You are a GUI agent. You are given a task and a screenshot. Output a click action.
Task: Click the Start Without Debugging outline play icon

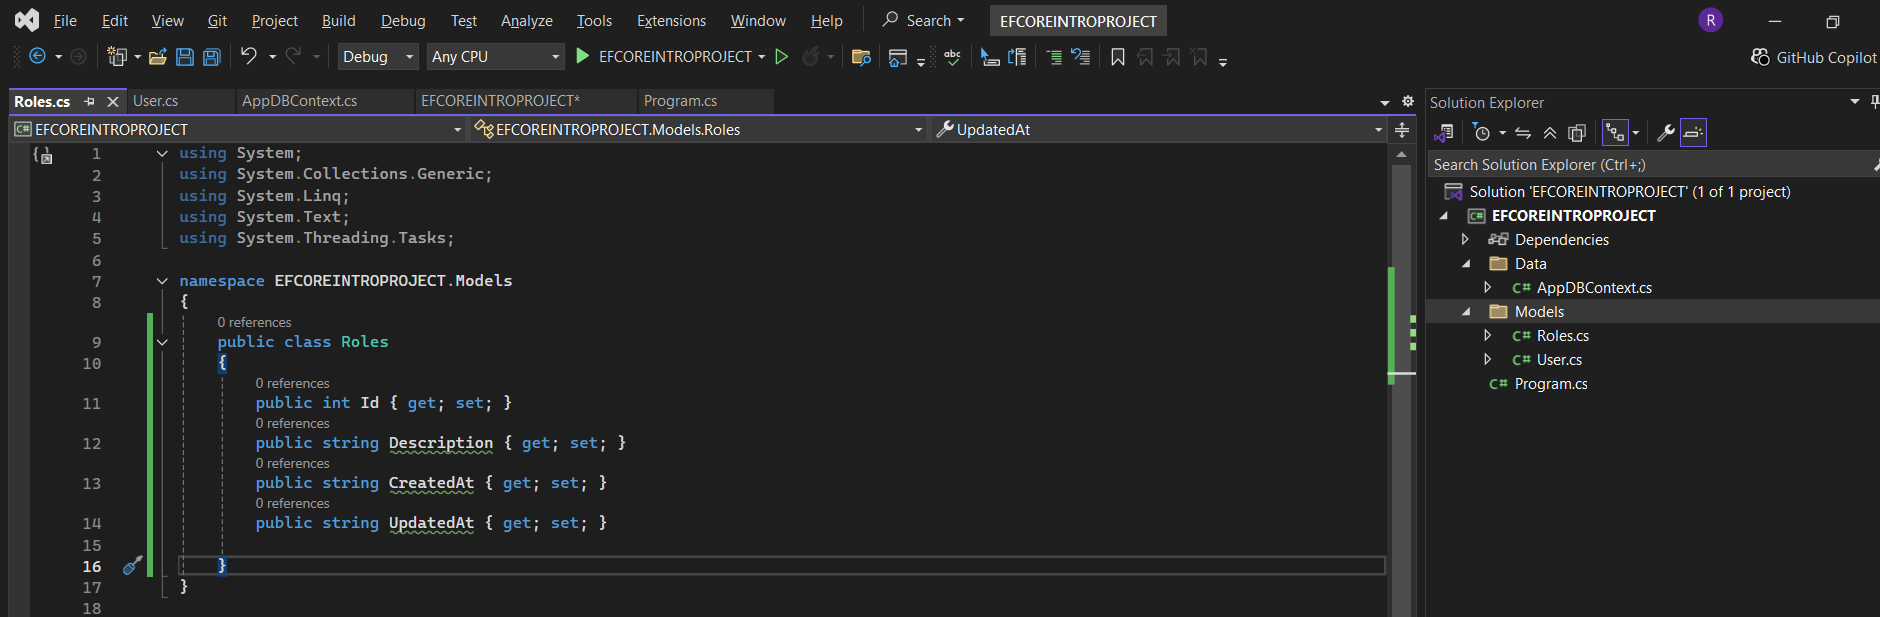[x=782, y=57]
